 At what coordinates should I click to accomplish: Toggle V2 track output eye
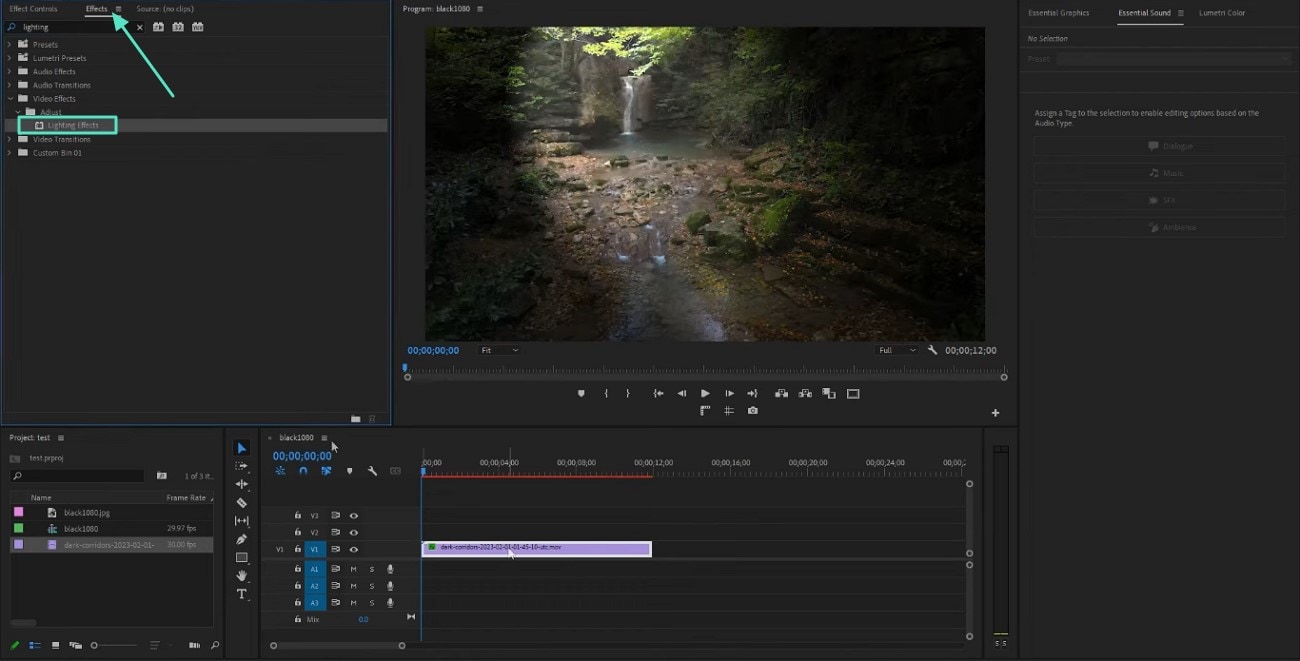(x=354, y=533)
